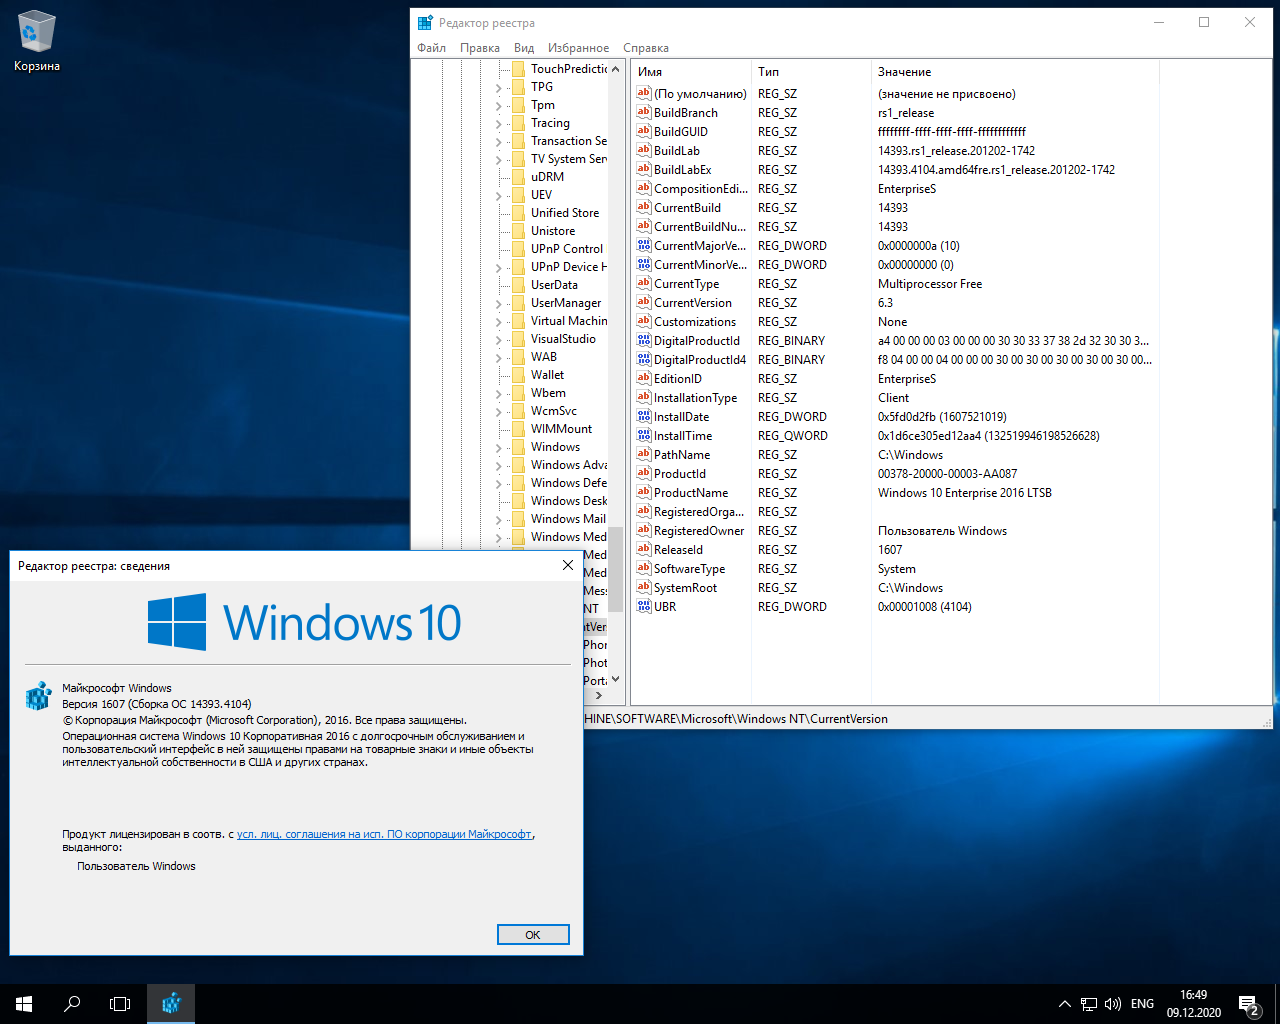
Task: Select the BuildLab value icon
Action: [x=644, y=150]
